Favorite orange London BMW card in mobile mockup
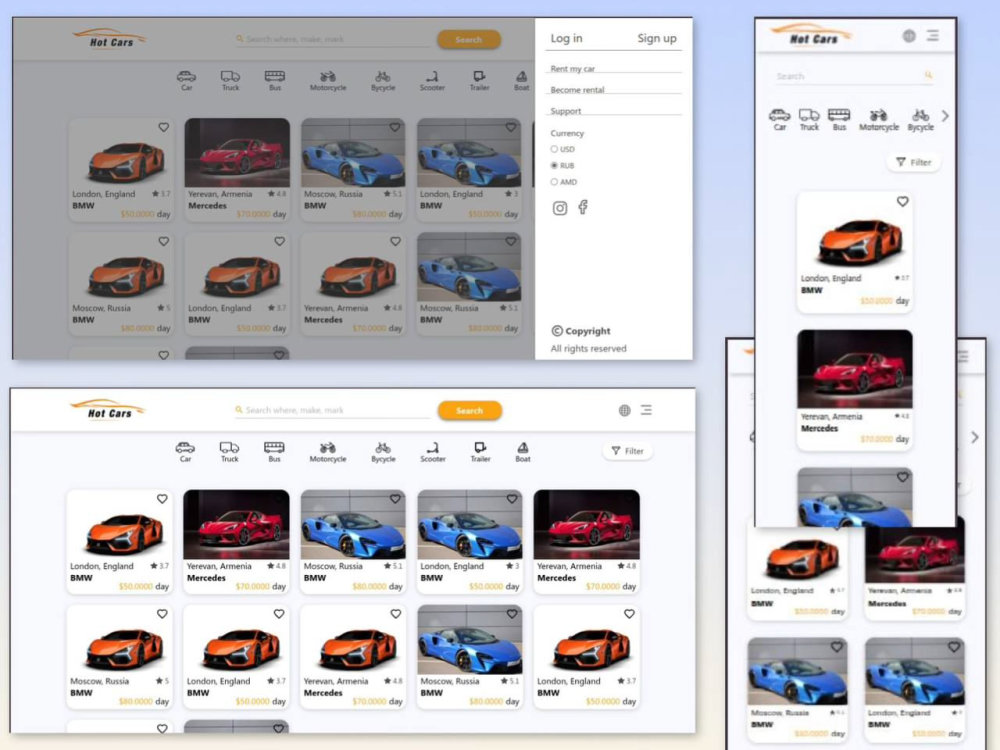 902,202
